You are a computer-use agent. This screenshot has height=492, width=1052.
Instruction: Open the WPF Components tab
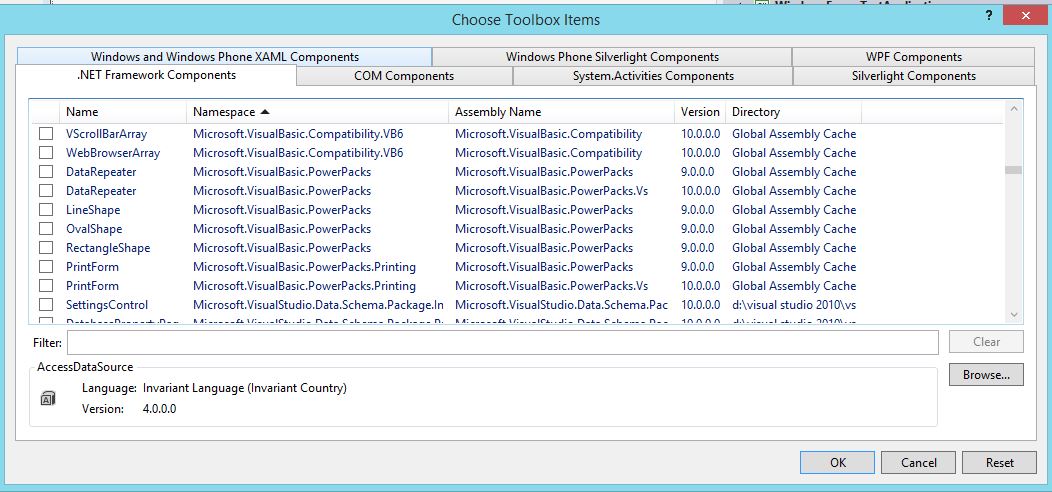tap(913, 57)
